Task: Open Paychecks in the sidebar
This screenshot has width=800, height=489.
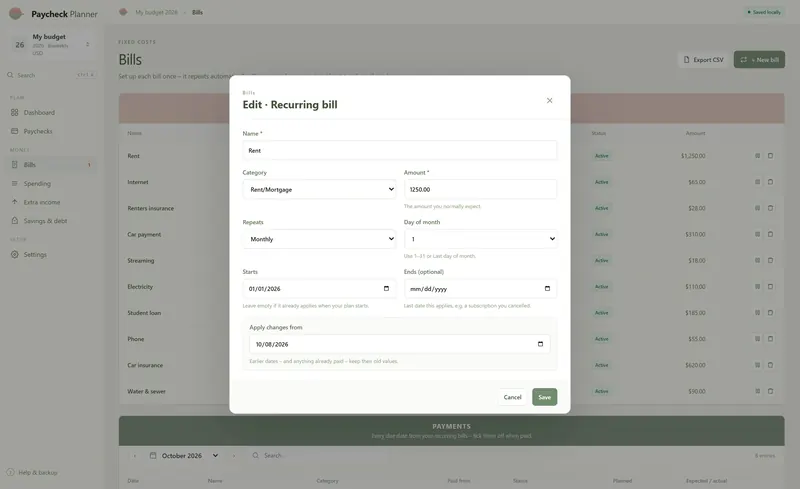Action: (x=51, y=131)
